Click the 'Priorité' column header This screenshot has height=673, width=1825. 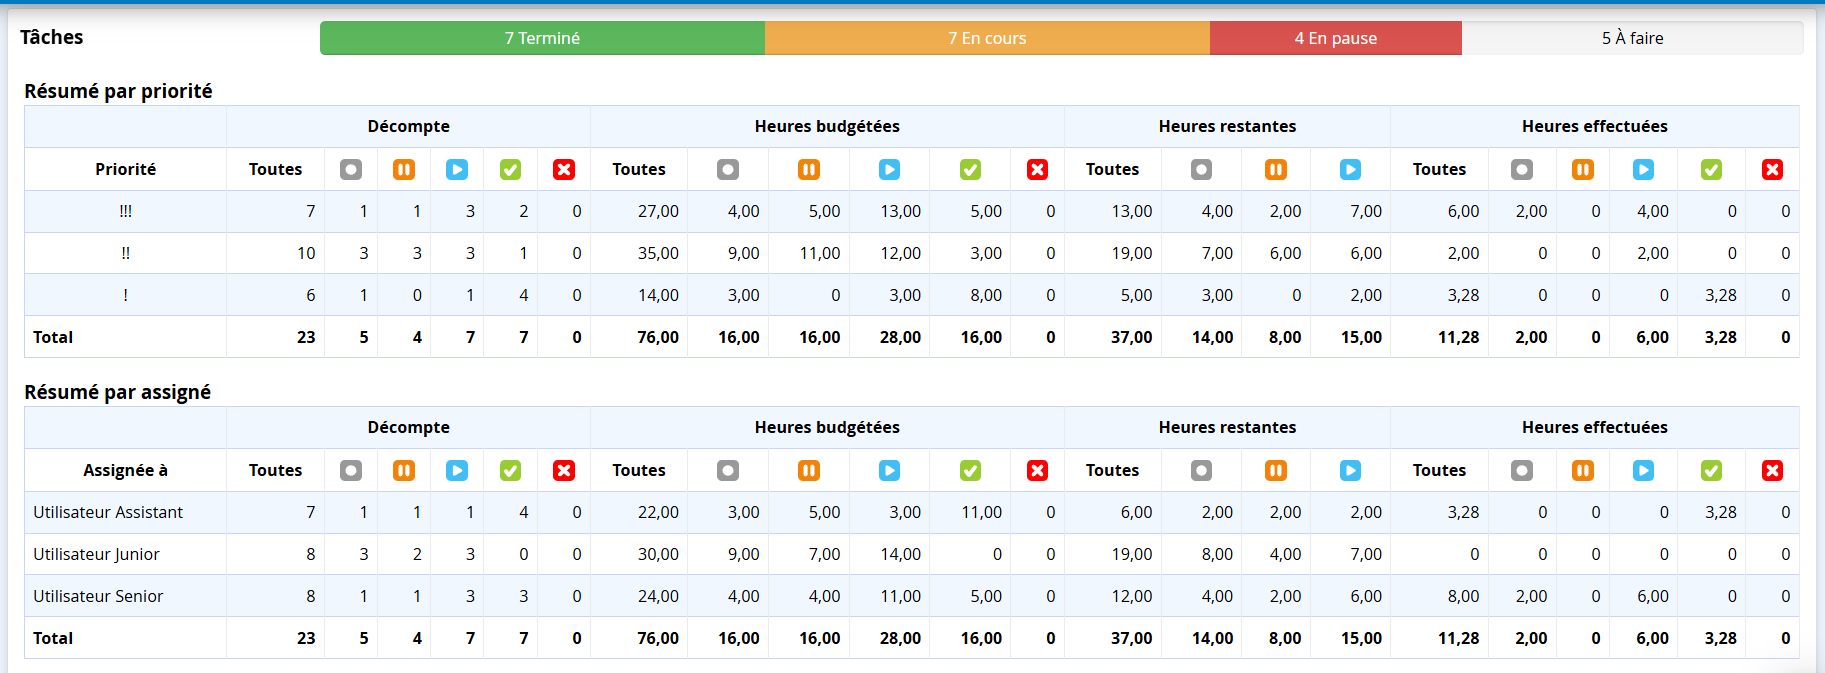pyautogui.click(x=125, y=169)
